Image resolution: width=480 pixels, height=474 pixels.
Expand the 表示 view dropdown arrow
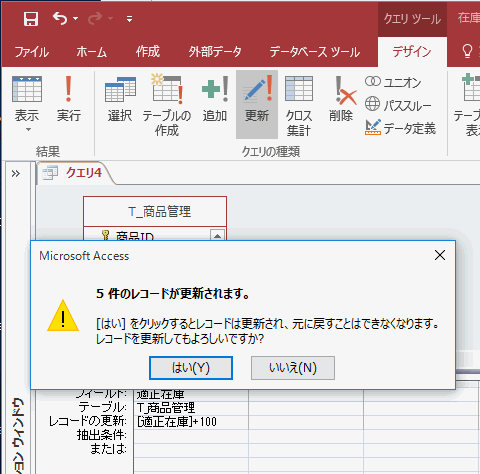(x=28, y=129)
